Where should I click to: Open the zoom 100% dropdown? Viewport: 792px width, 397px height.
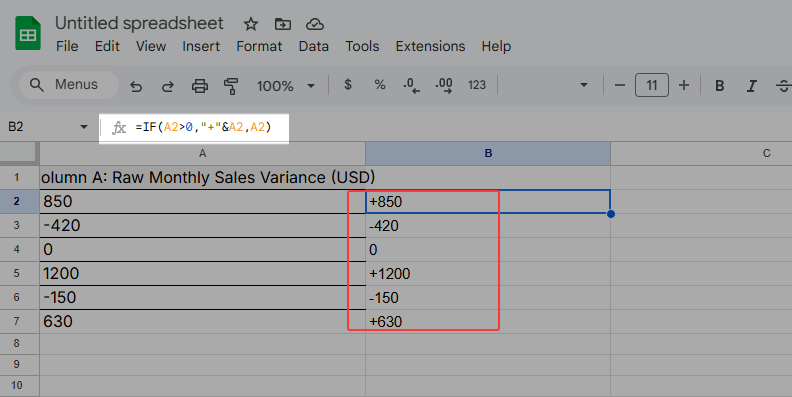point(285,86)
